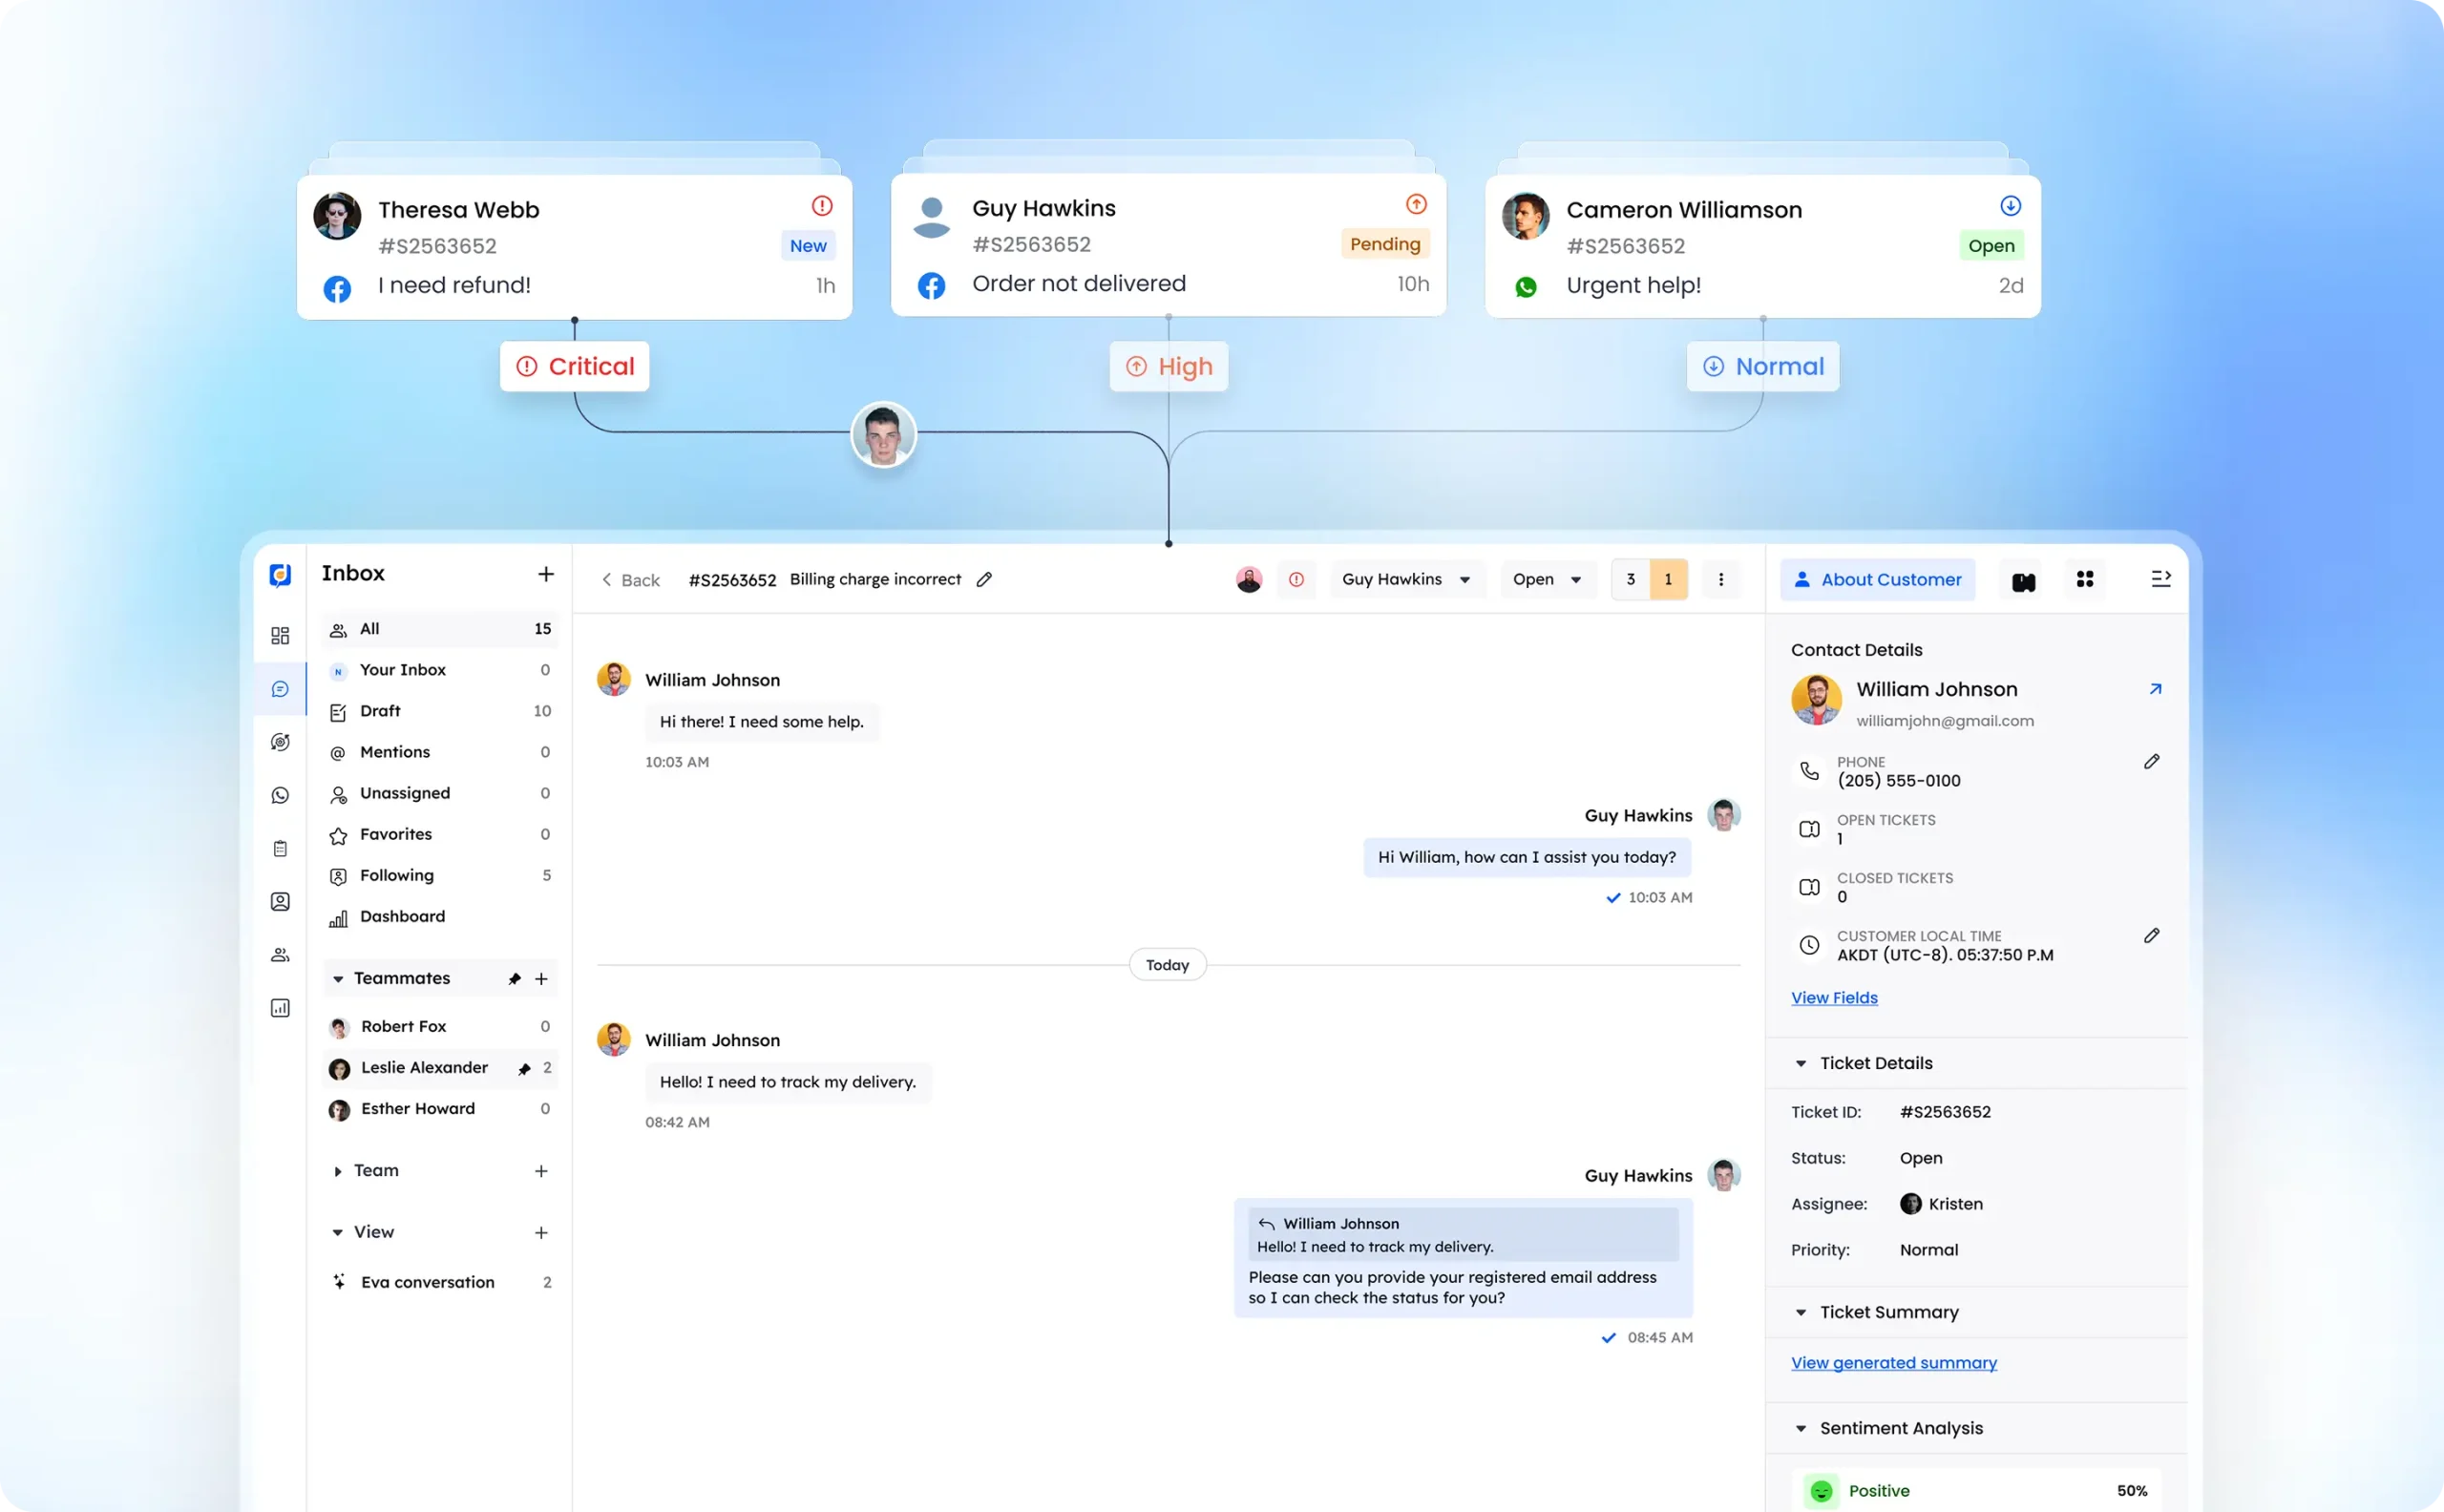Open View Fields in Contact Details
The image size is (2444, 1512).
point(1833,997)
